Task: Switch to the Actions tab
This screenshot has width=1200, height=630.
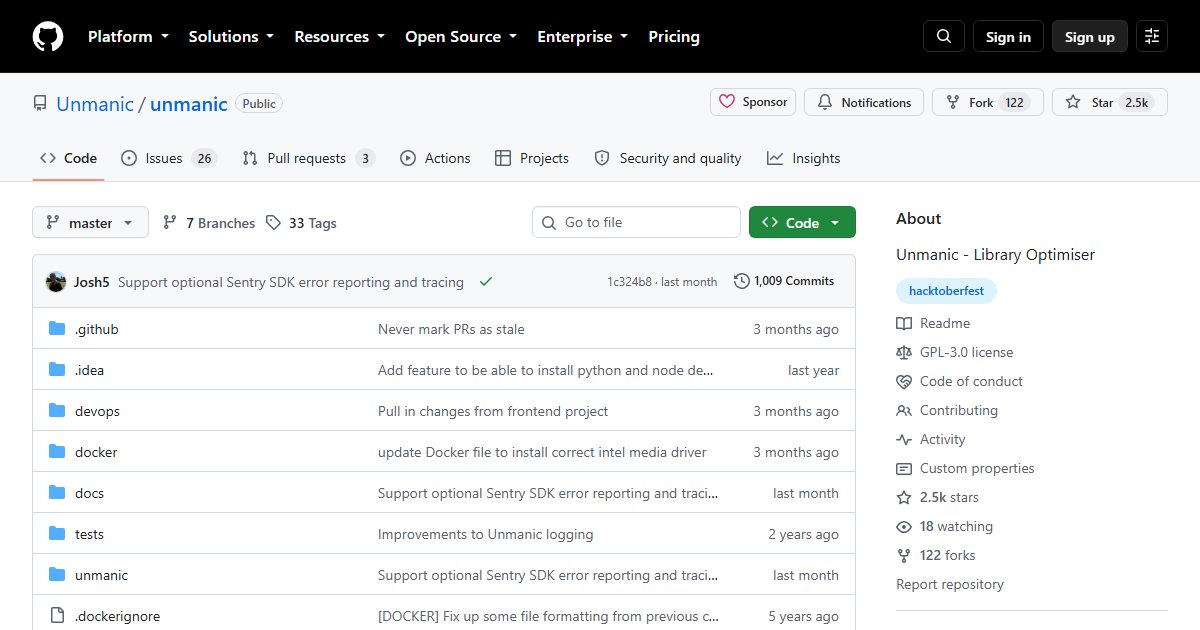Action: click(x=435, y=158)
